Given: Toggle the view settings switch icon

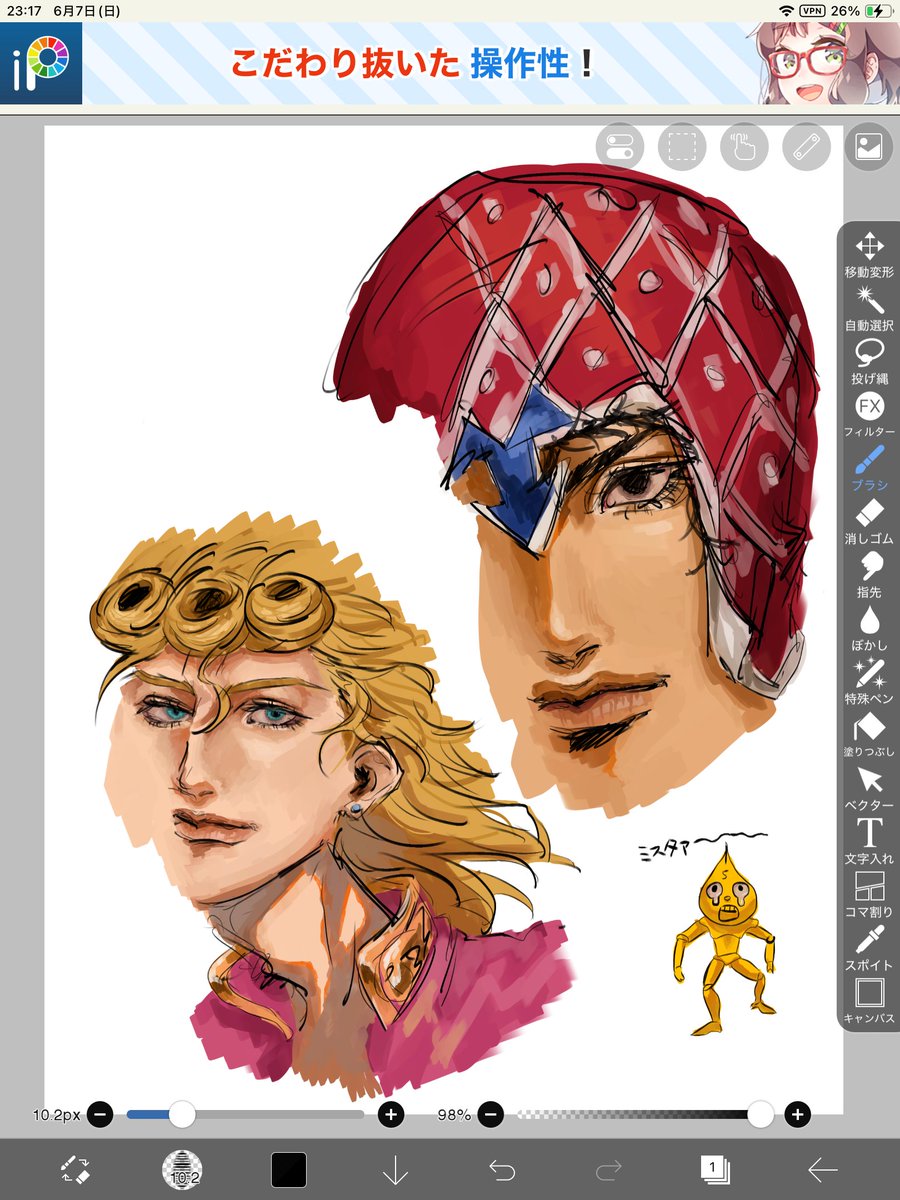Looking at the screenshot, I should tap(620, 147).
